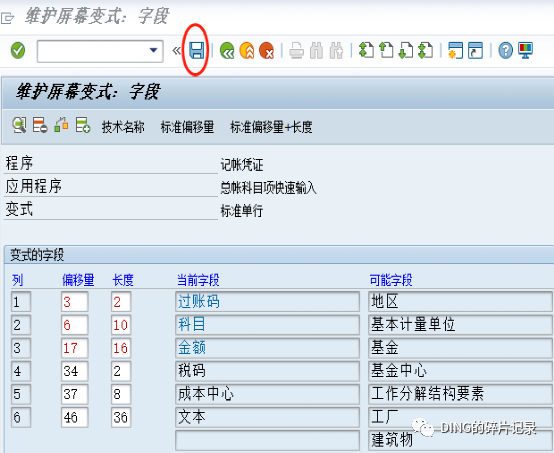Image resolution: width=554 pixels, height=453 pixels.
Task: Click length field with value 36
Action: [x=121, y=417]
